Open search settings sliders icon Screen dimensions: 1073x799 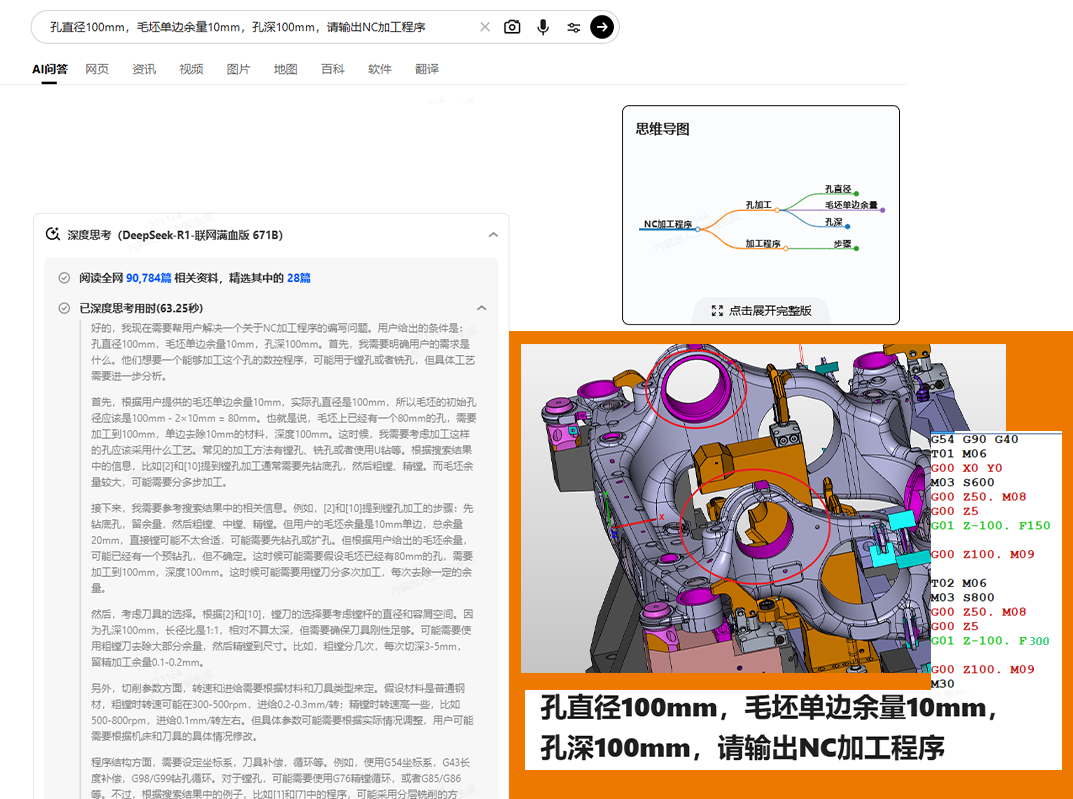click(x=573, y=27)
